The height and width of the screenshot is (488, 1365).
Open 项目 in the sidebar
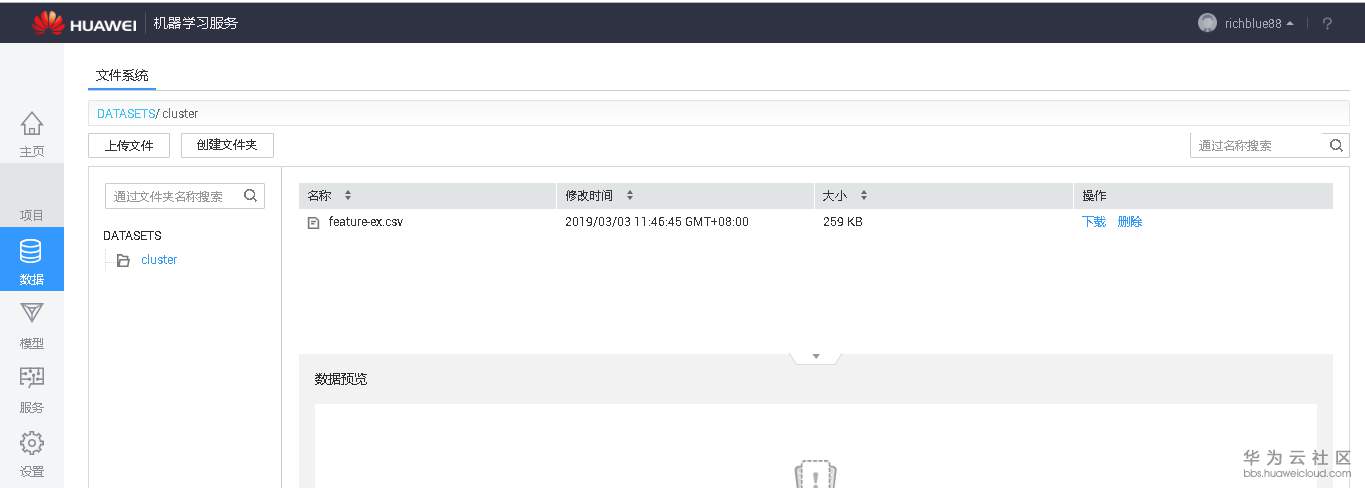(32, 215)
